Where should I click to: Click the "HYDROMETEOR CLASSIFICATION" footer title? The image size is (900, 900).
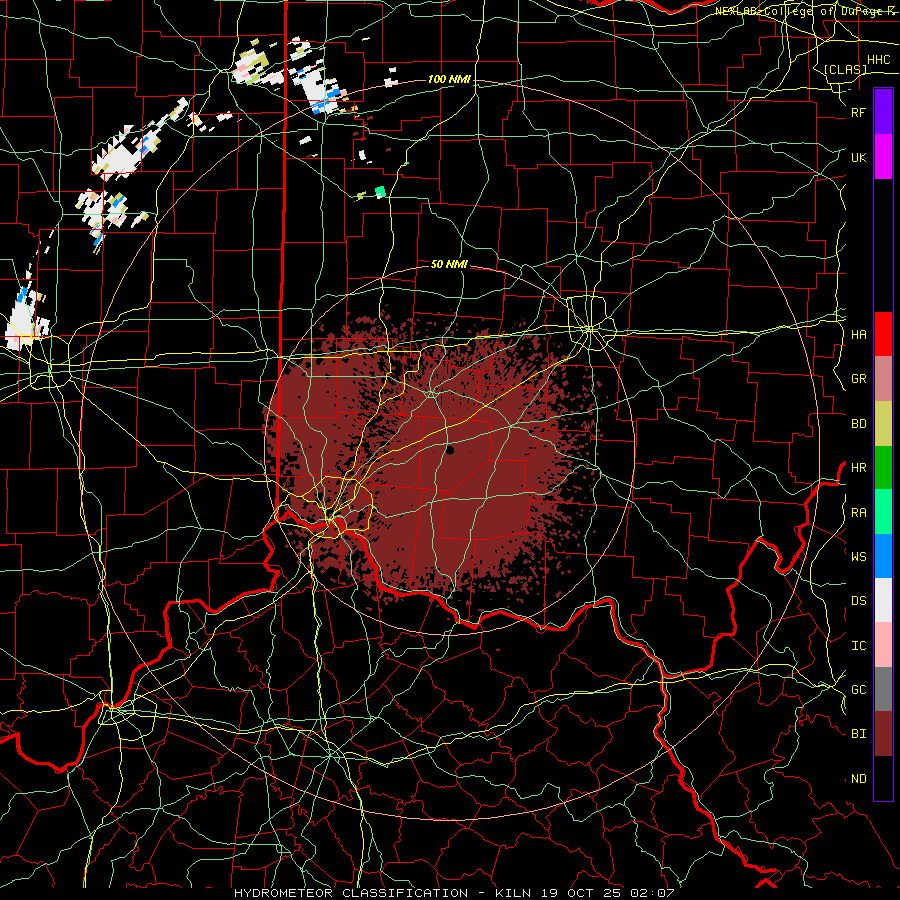[351, 893]
